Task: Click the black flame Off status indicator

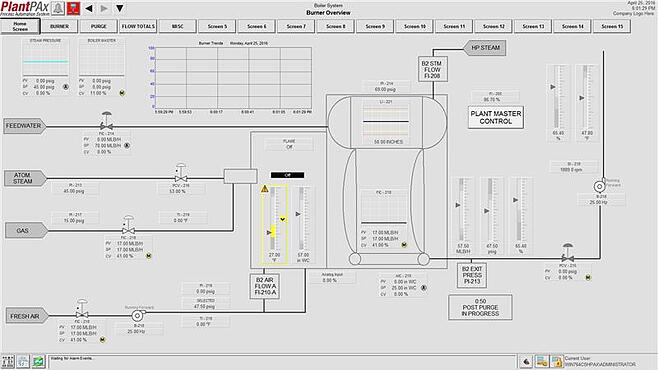Action: click(x=287, y=175)
